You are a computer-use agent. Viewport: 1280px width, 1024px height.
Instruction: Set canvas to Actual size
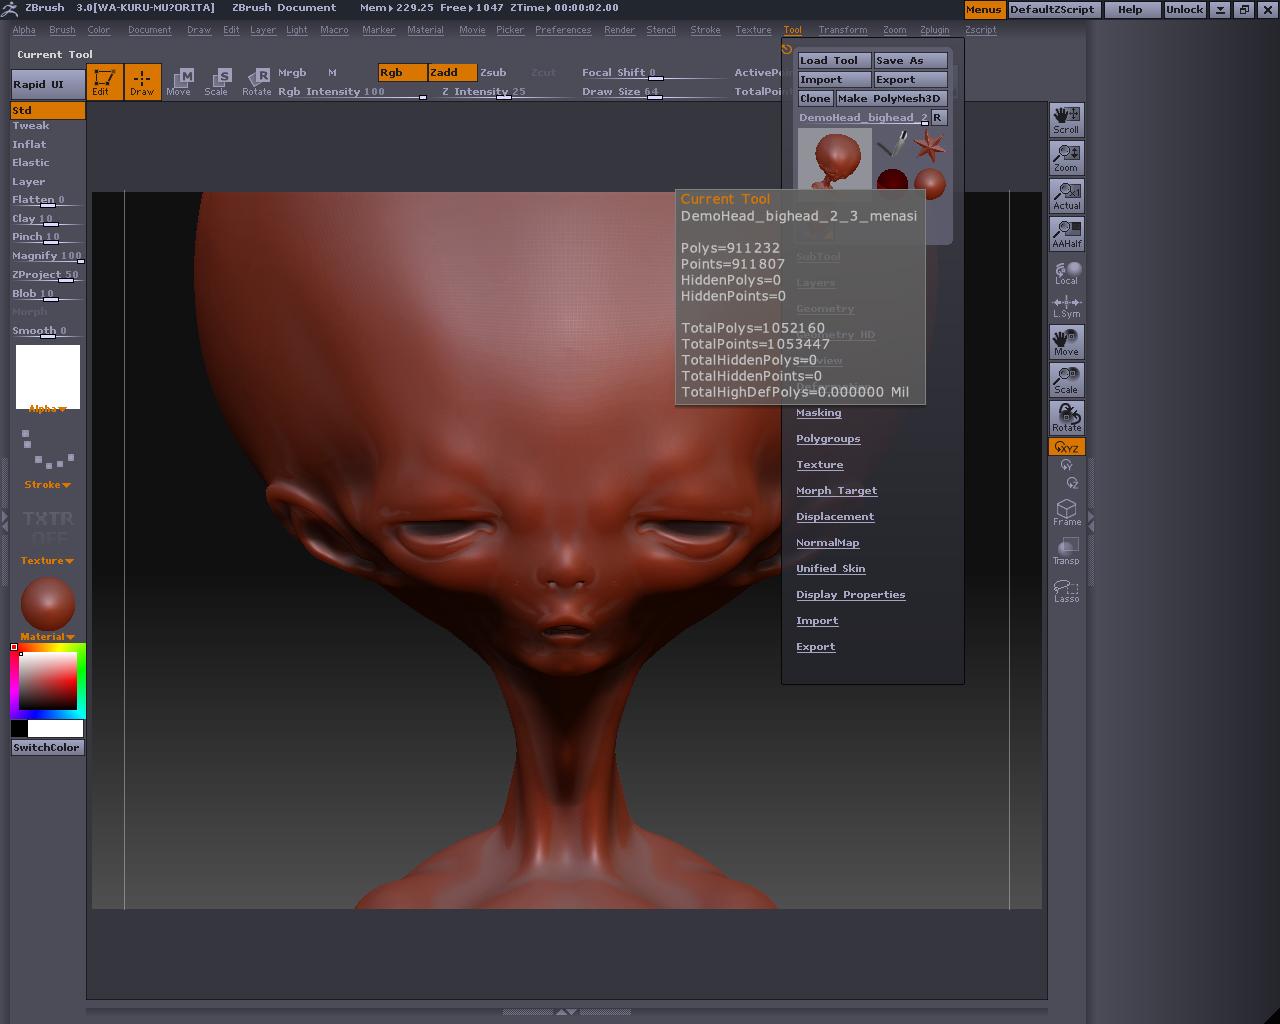(x=1066, y=196)
